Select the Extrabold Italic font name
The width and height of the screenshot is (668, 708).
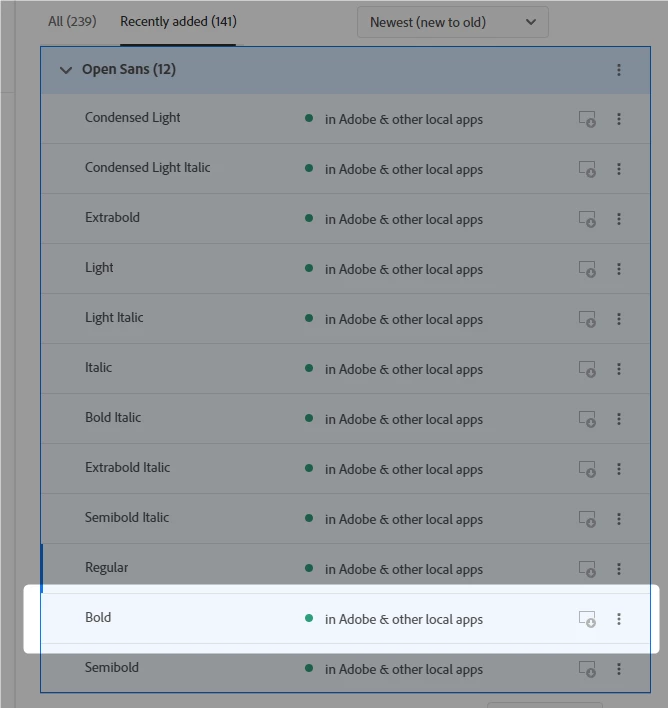pos(127,467)
